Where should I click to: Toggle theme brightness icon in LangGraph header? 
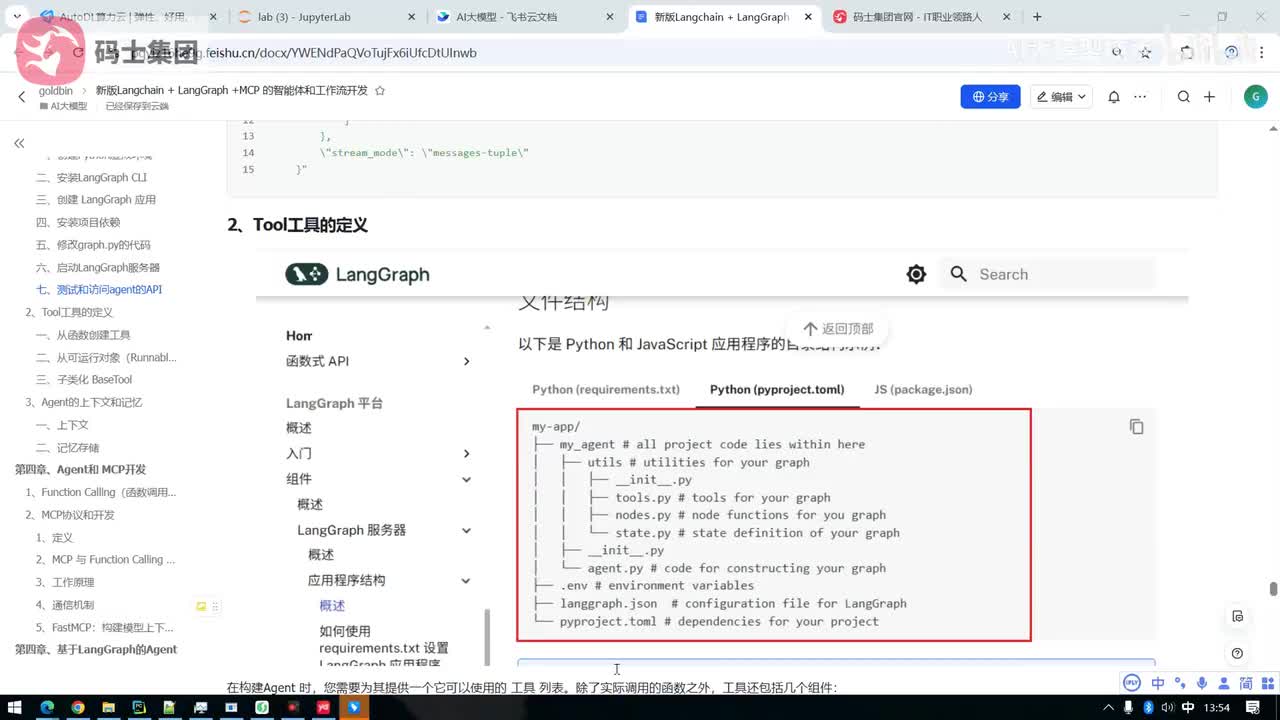(916, 274)
